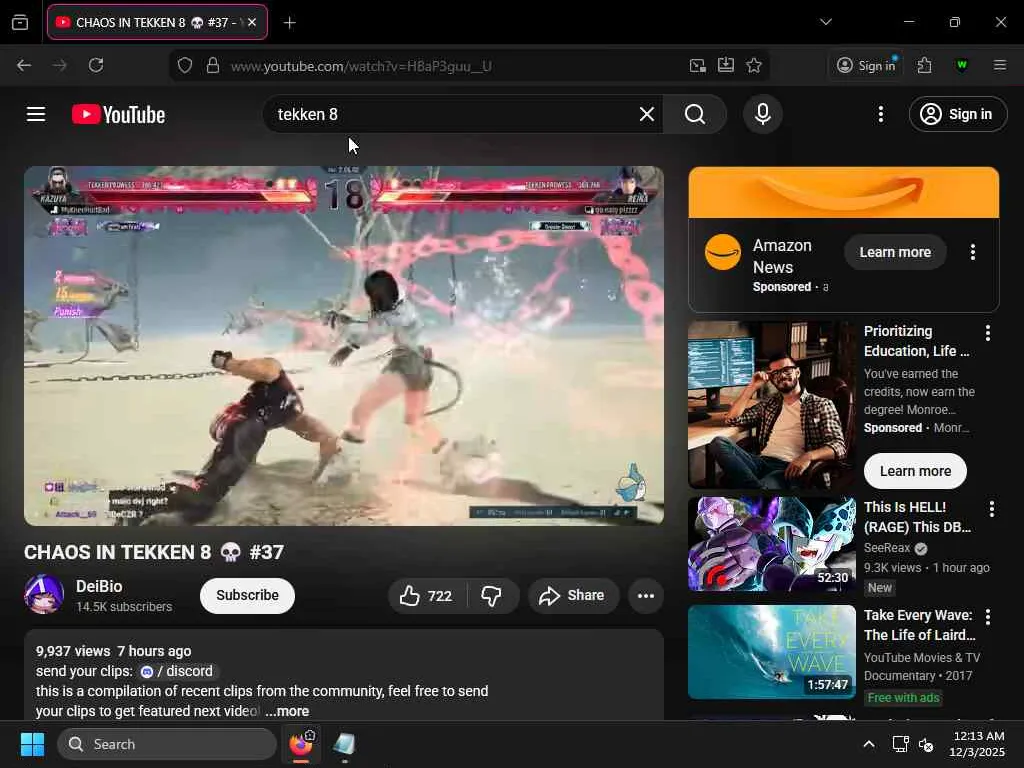This screenshot has width=1024, height=768.
Task: Open the DeiBio channel name link
Action: [x=99, y=586]
